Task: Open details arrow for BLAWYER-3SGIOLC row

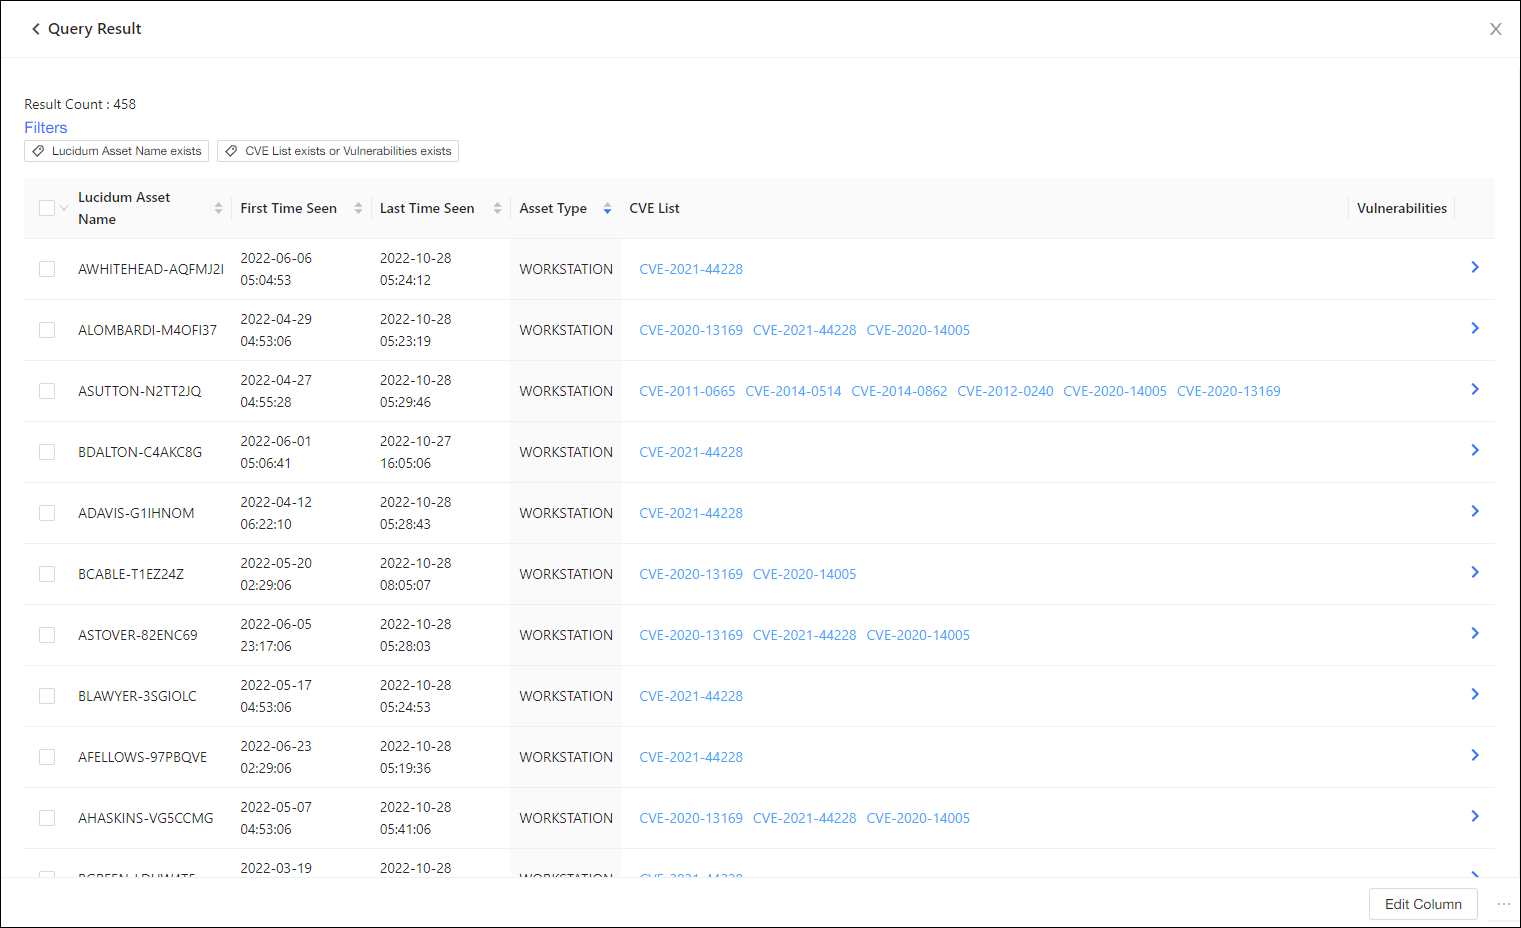Action: pyautogui.click(x=1475, y=694)
